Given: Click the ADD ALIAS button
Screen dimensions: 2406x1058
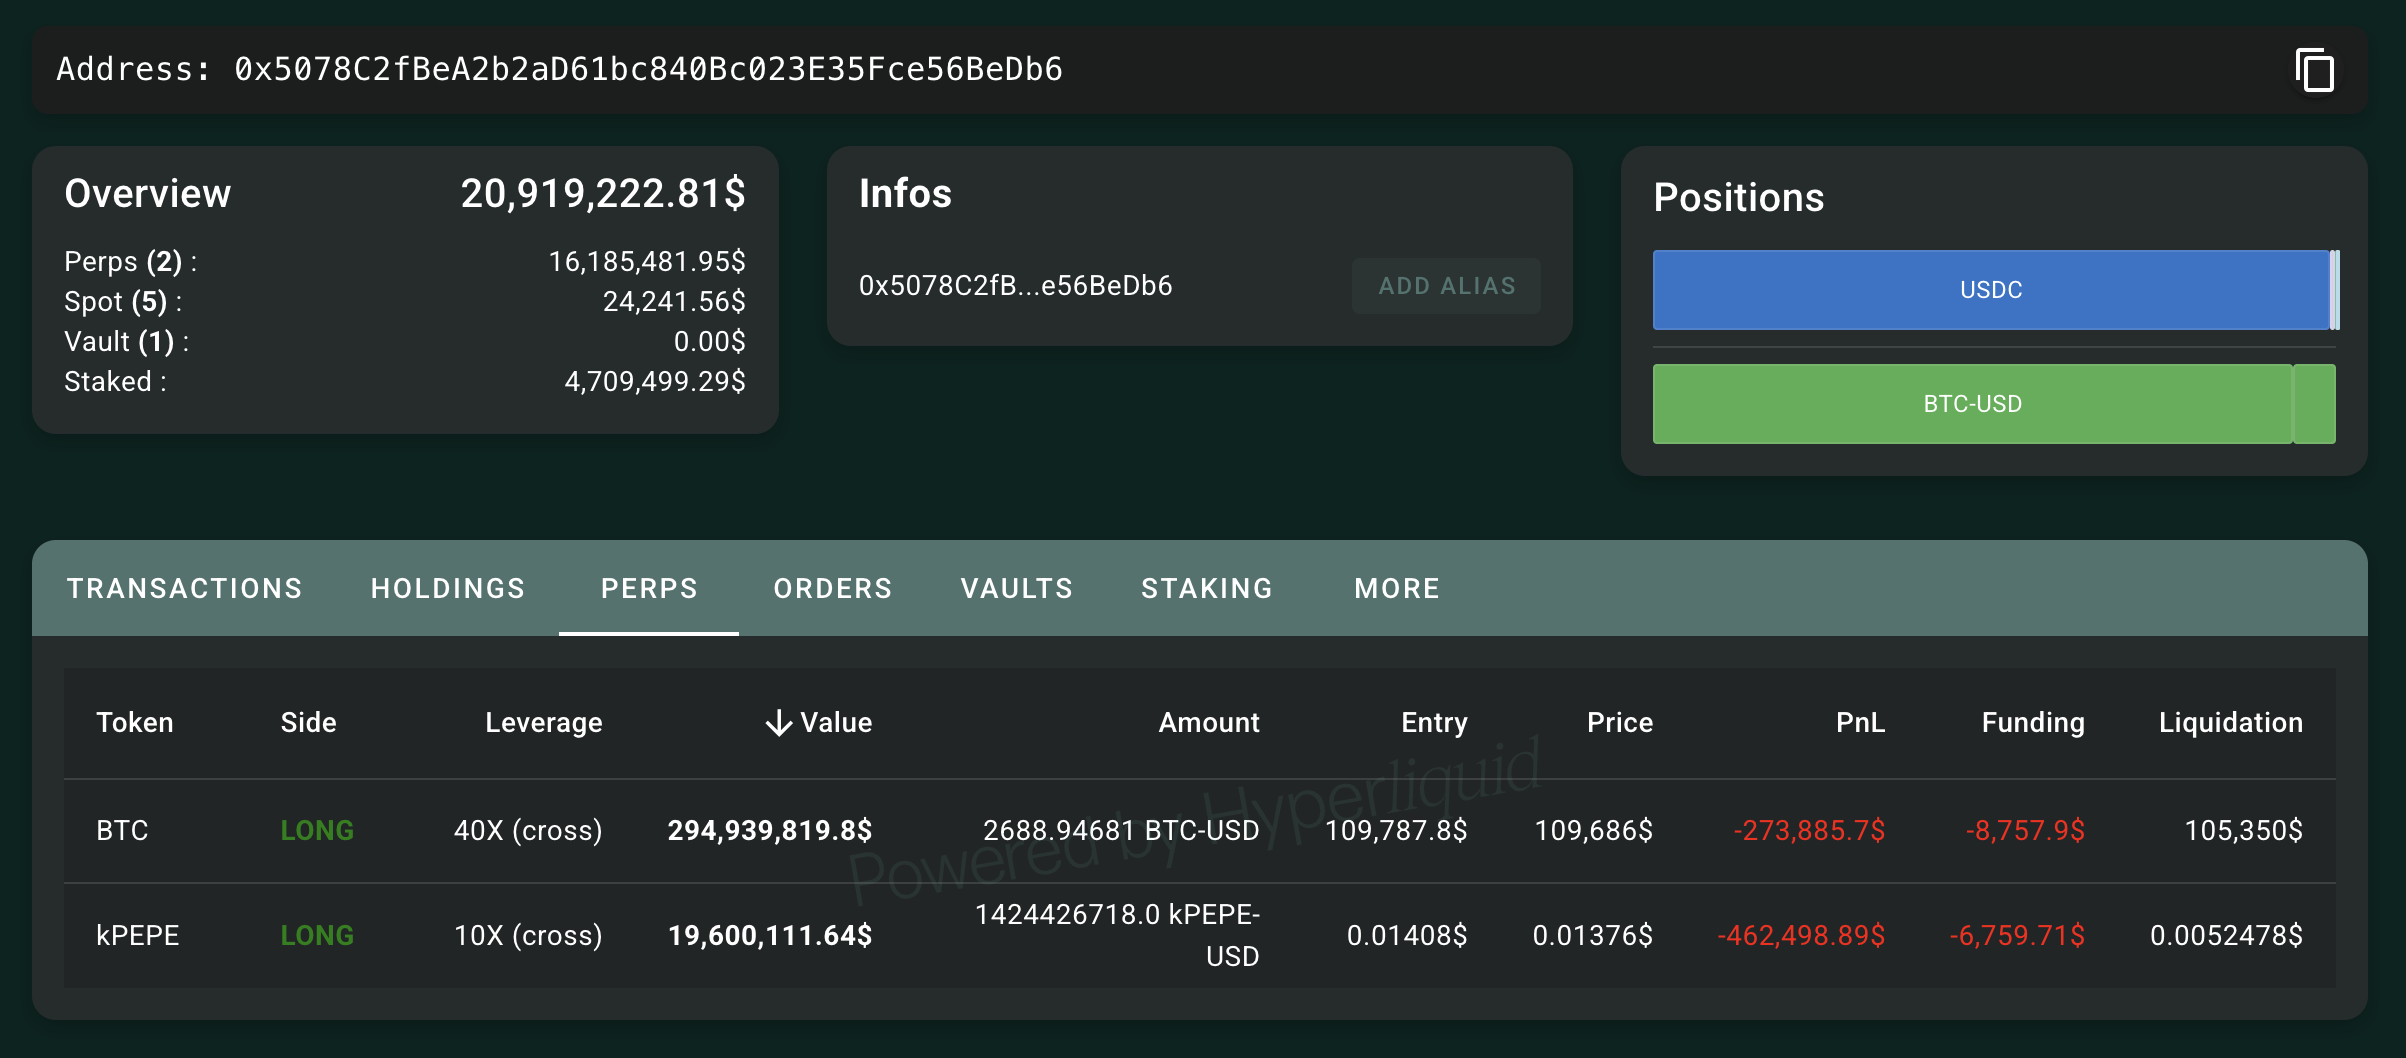Looking at the screenshot, I should tap(1446, 285).
